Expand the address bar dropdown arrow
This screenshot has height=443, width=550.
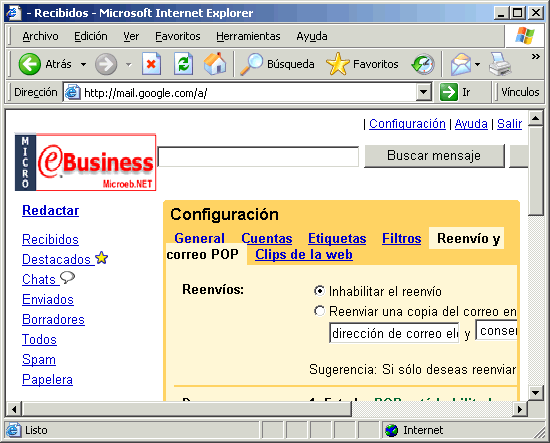[424, 93]
